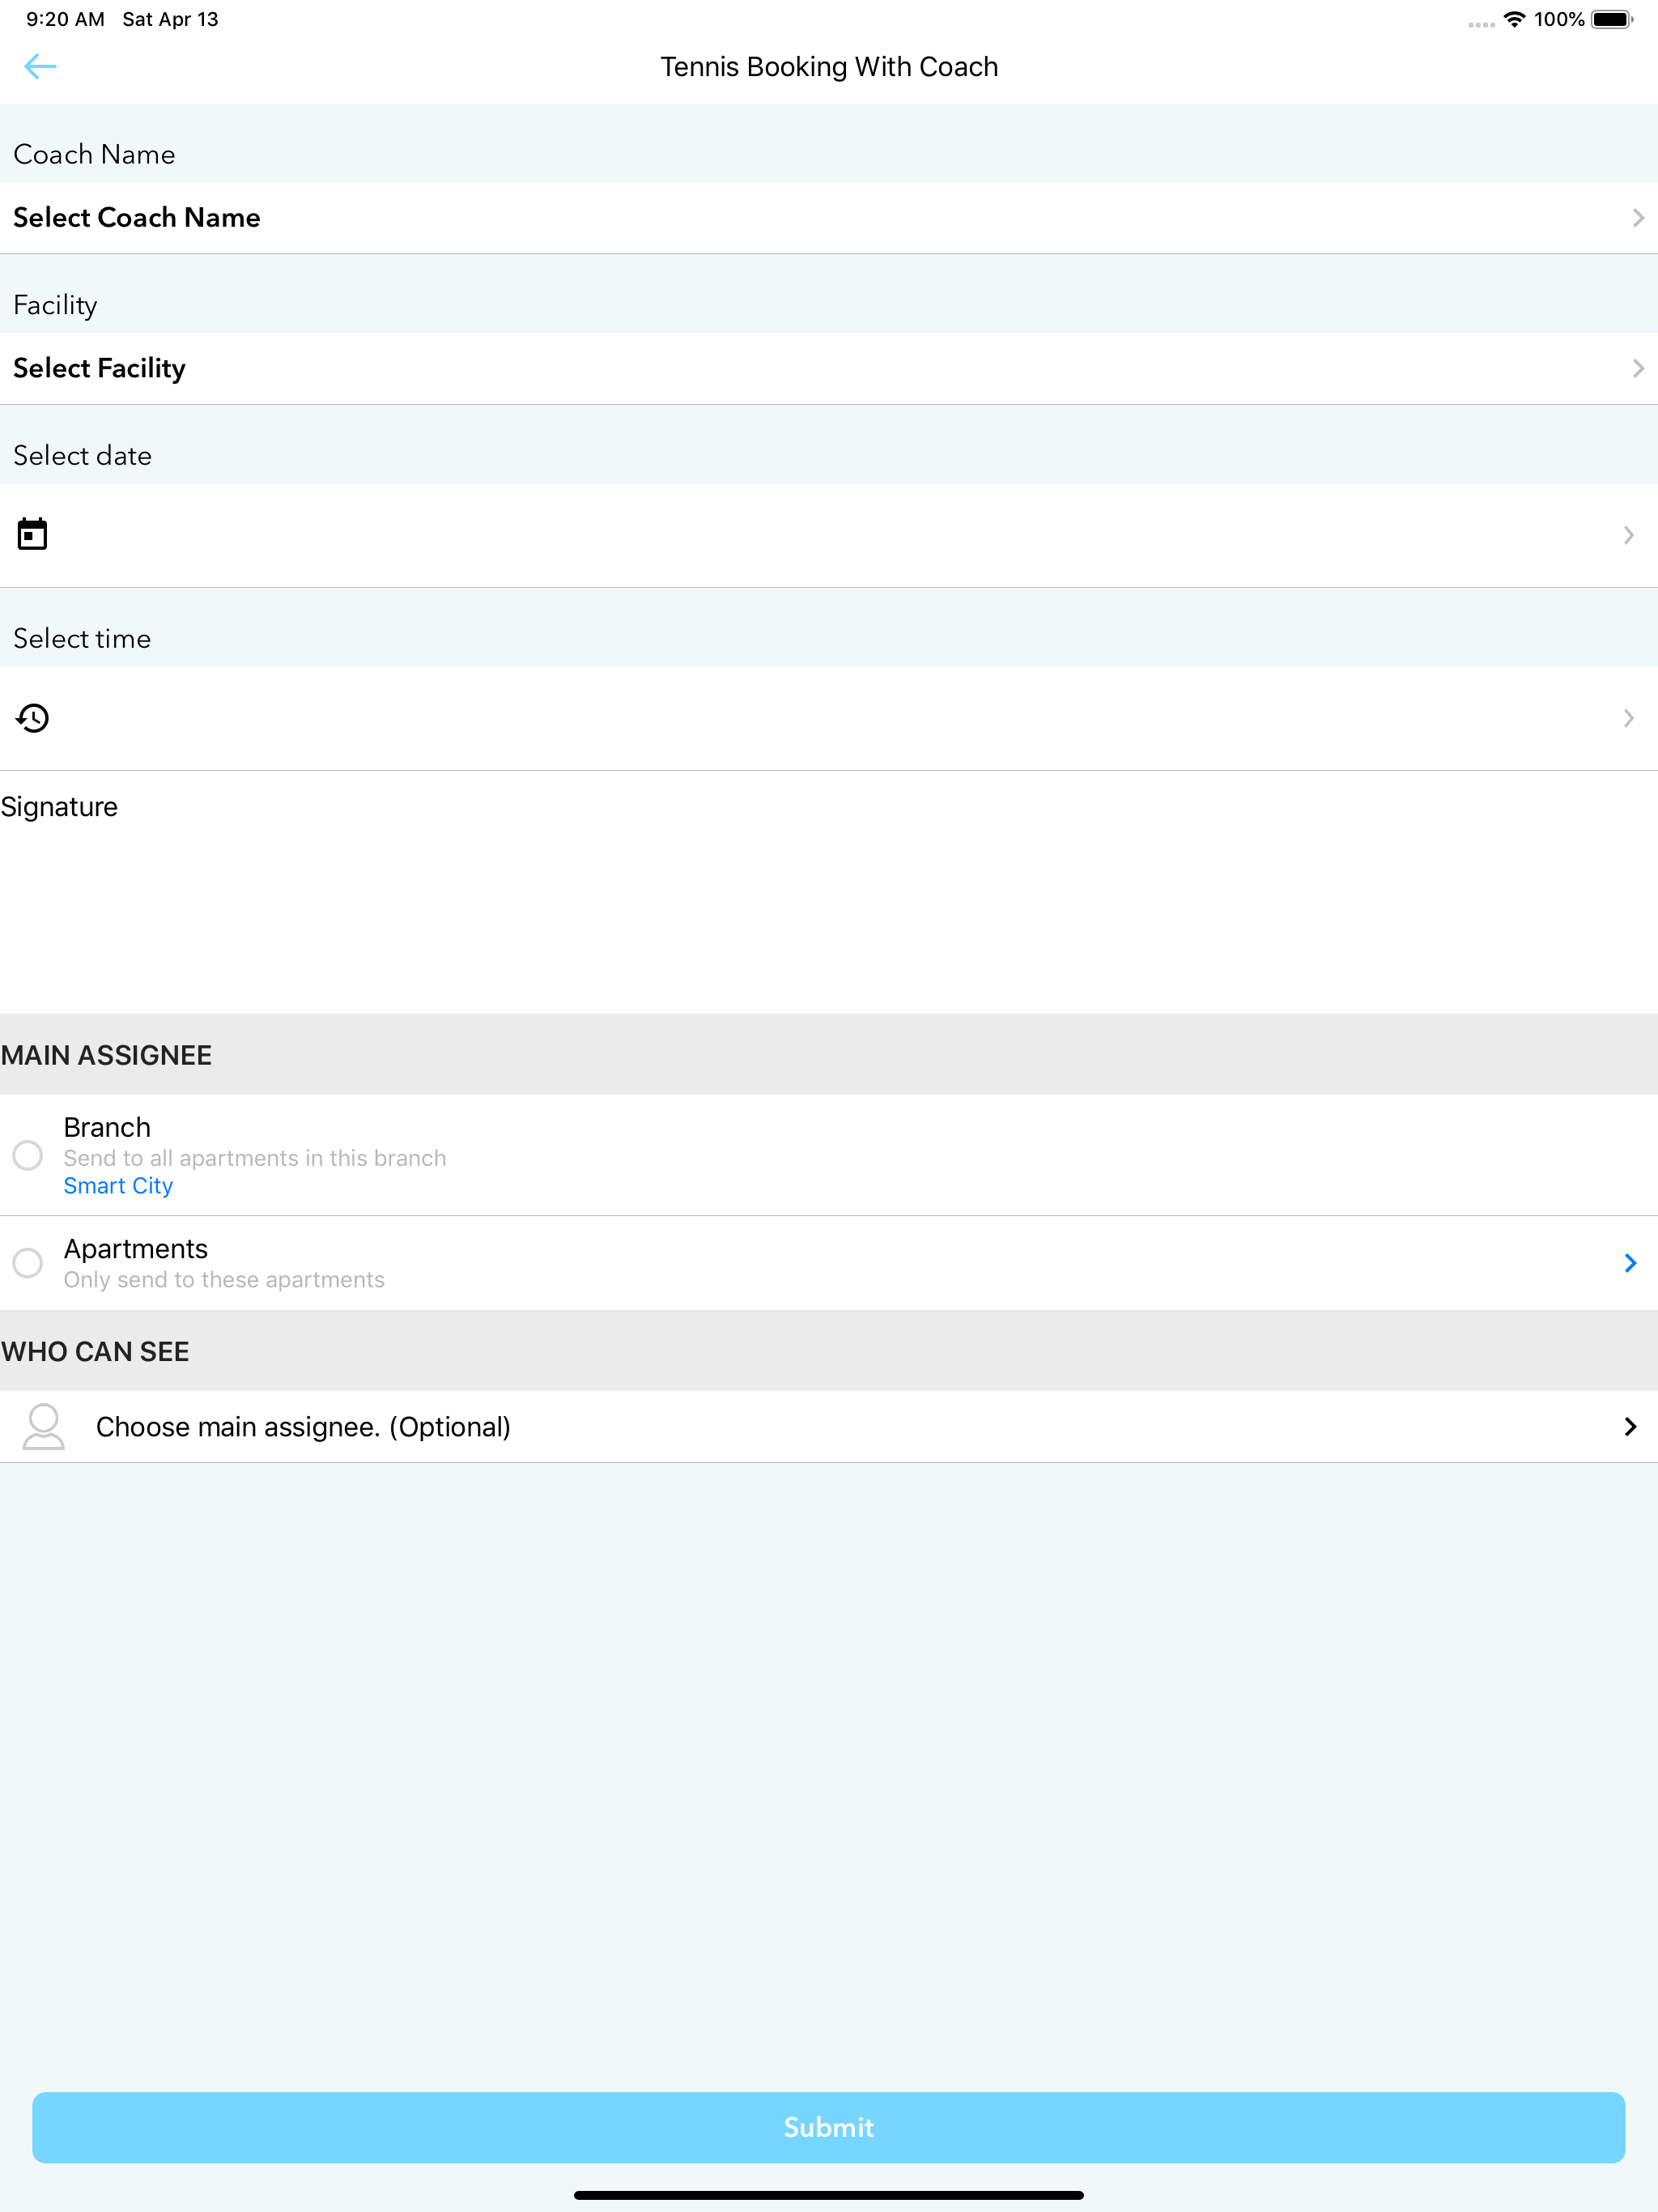1658x2212 pixels.
Task: Tap the Signature label
Action: click(x=59, y=806)
